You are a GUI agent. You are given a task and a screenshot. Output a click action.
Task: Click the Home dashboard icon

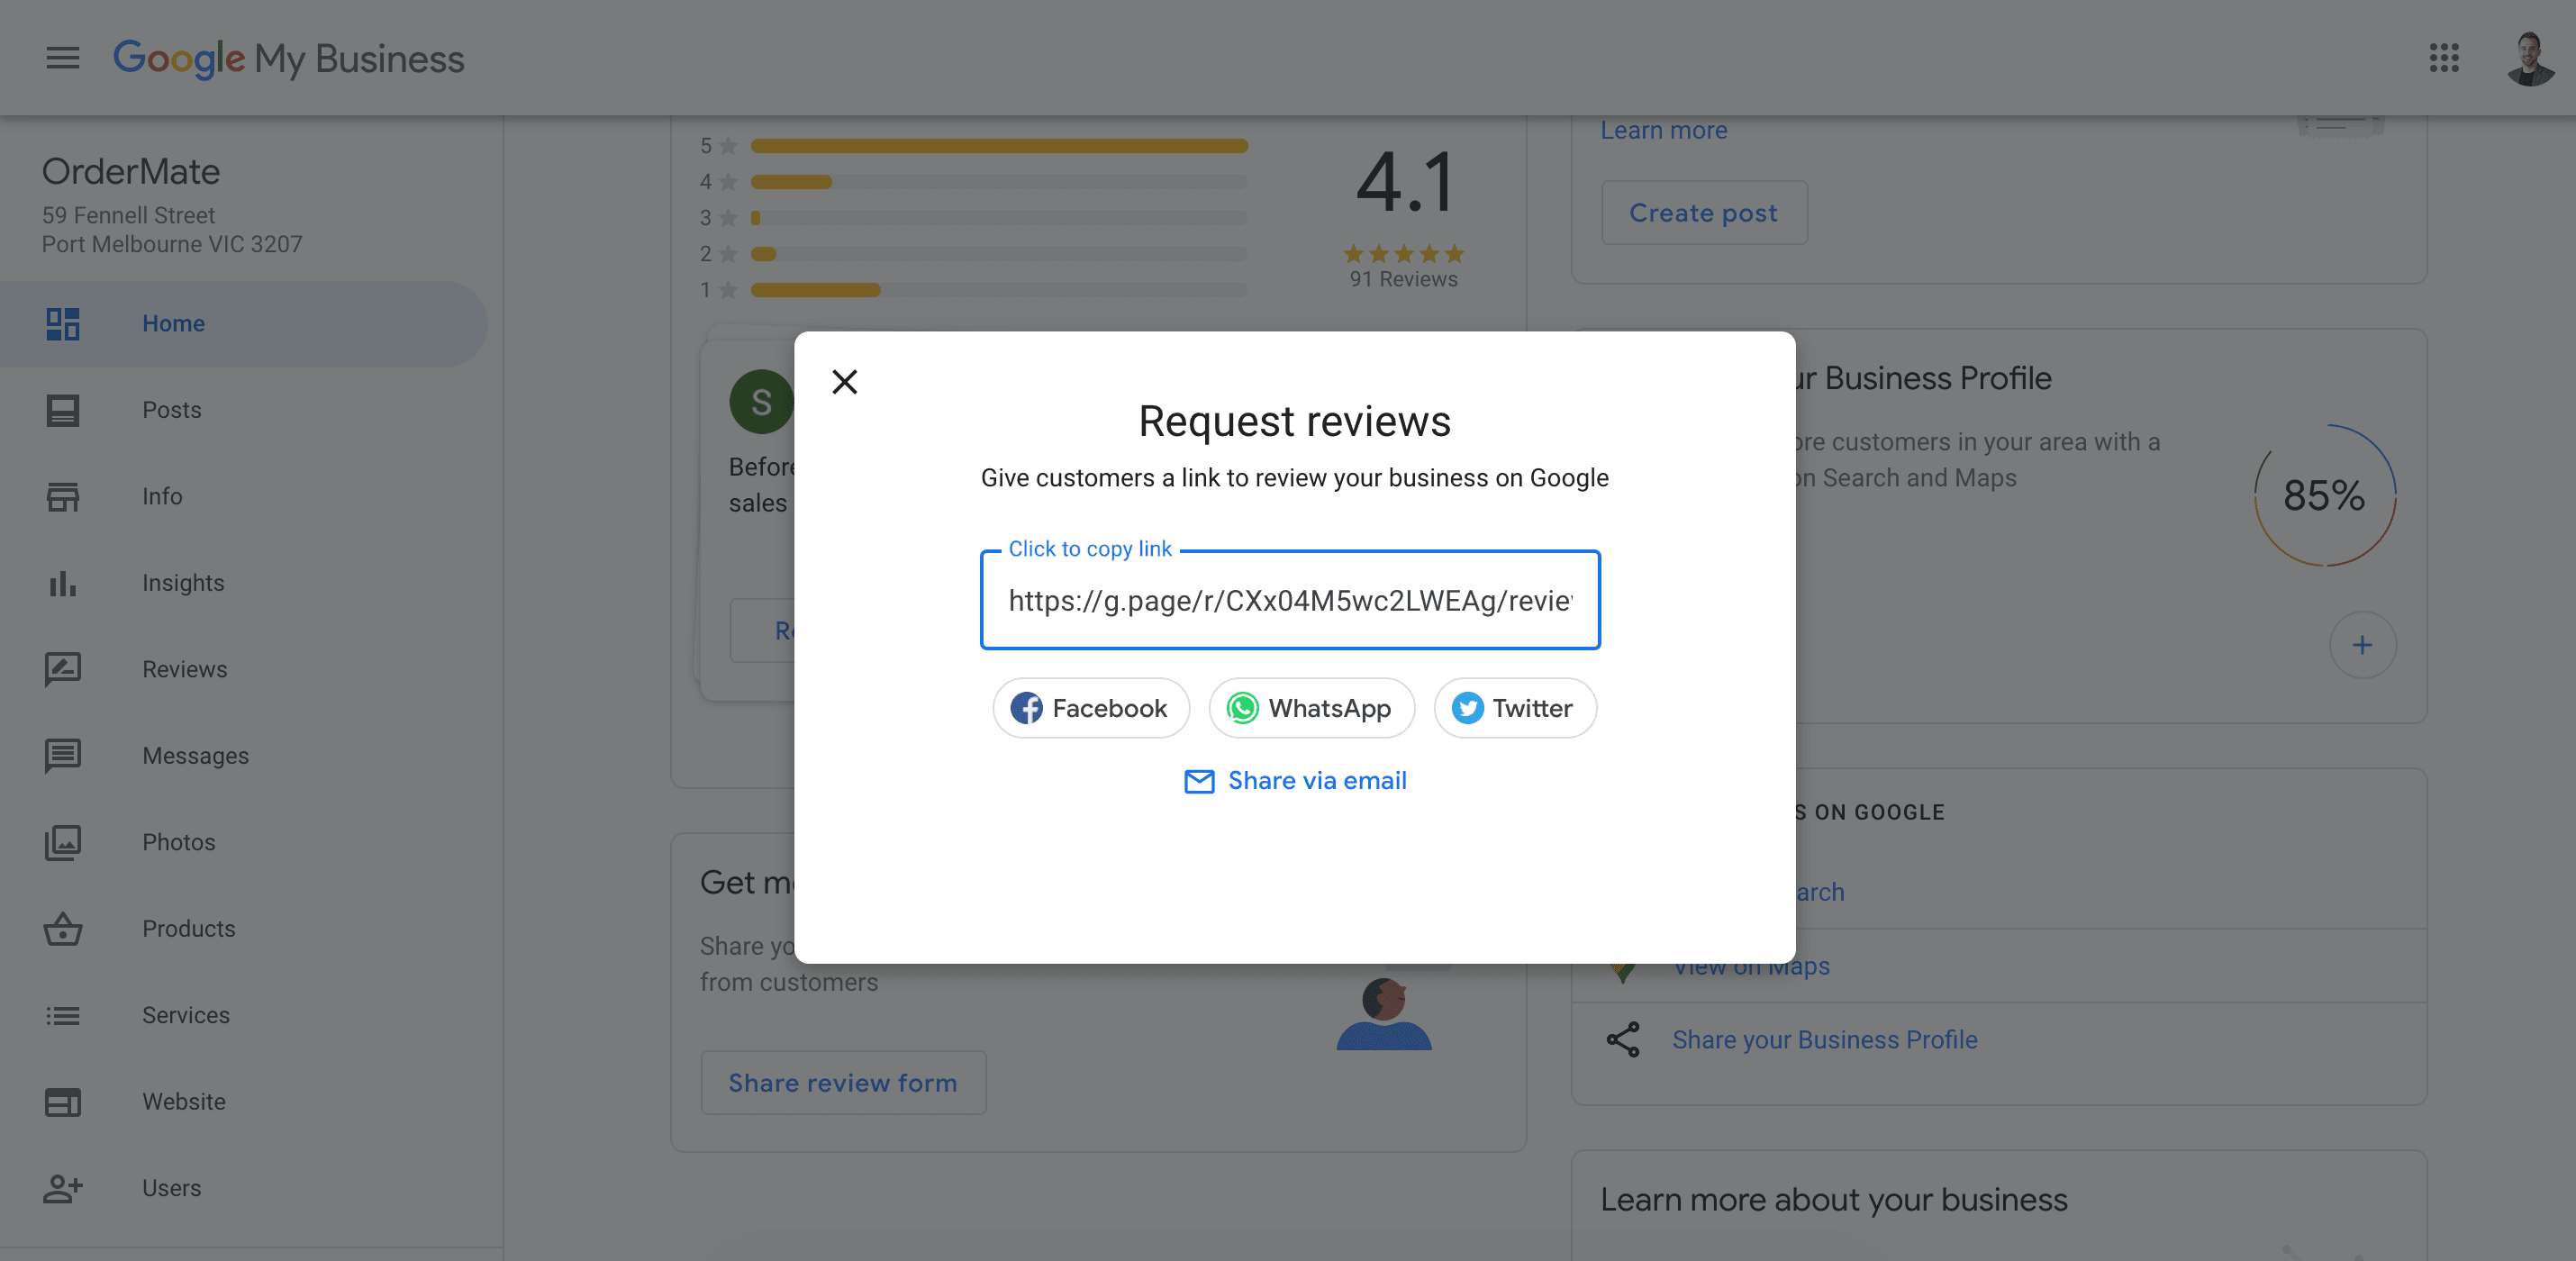[62, 324]
